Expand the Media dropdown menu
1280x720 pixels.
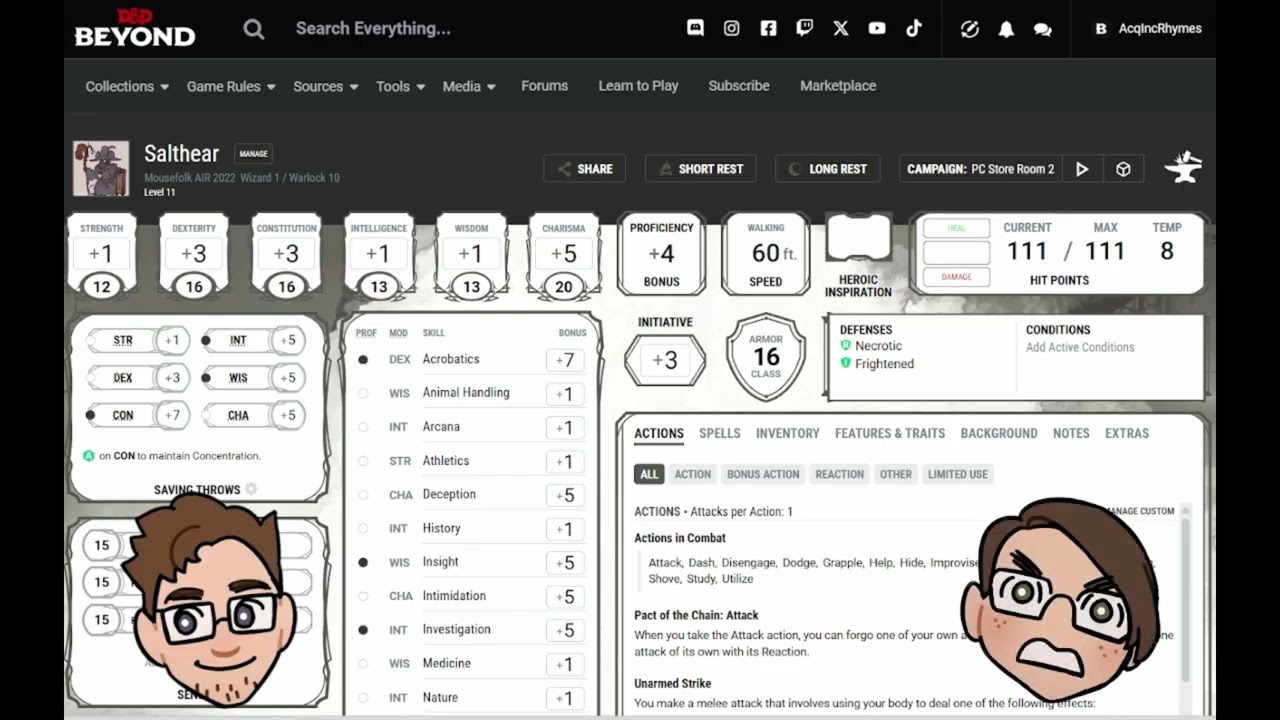pos(470,86)
